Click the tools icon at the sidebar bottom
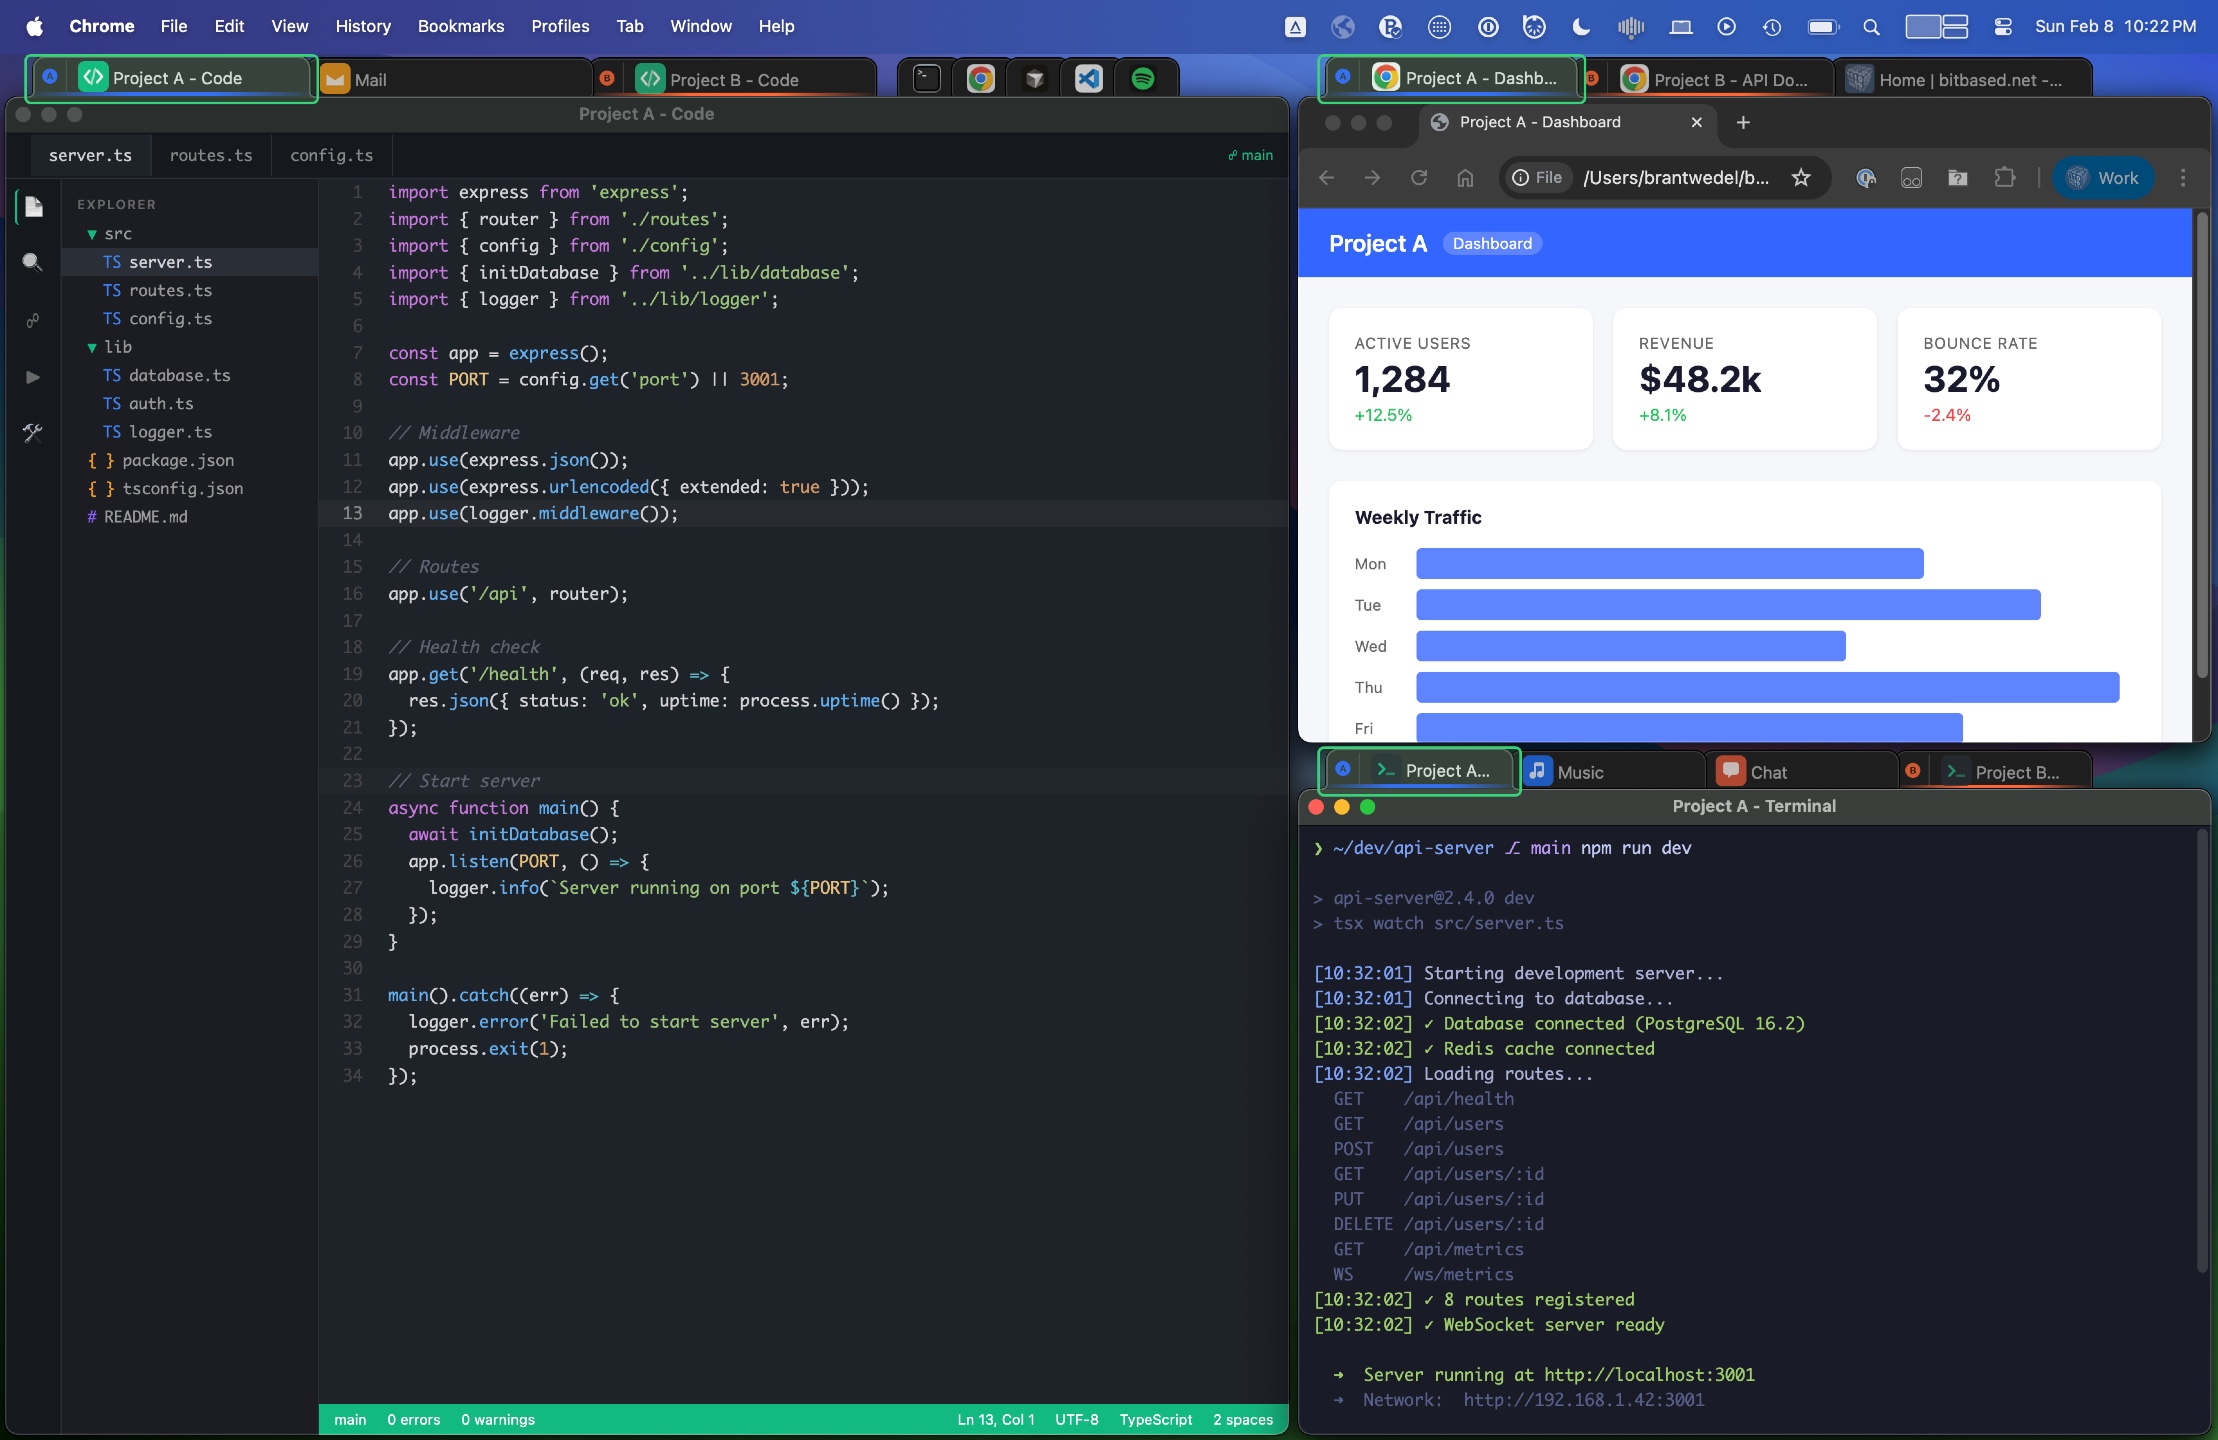 coord(33,432)
